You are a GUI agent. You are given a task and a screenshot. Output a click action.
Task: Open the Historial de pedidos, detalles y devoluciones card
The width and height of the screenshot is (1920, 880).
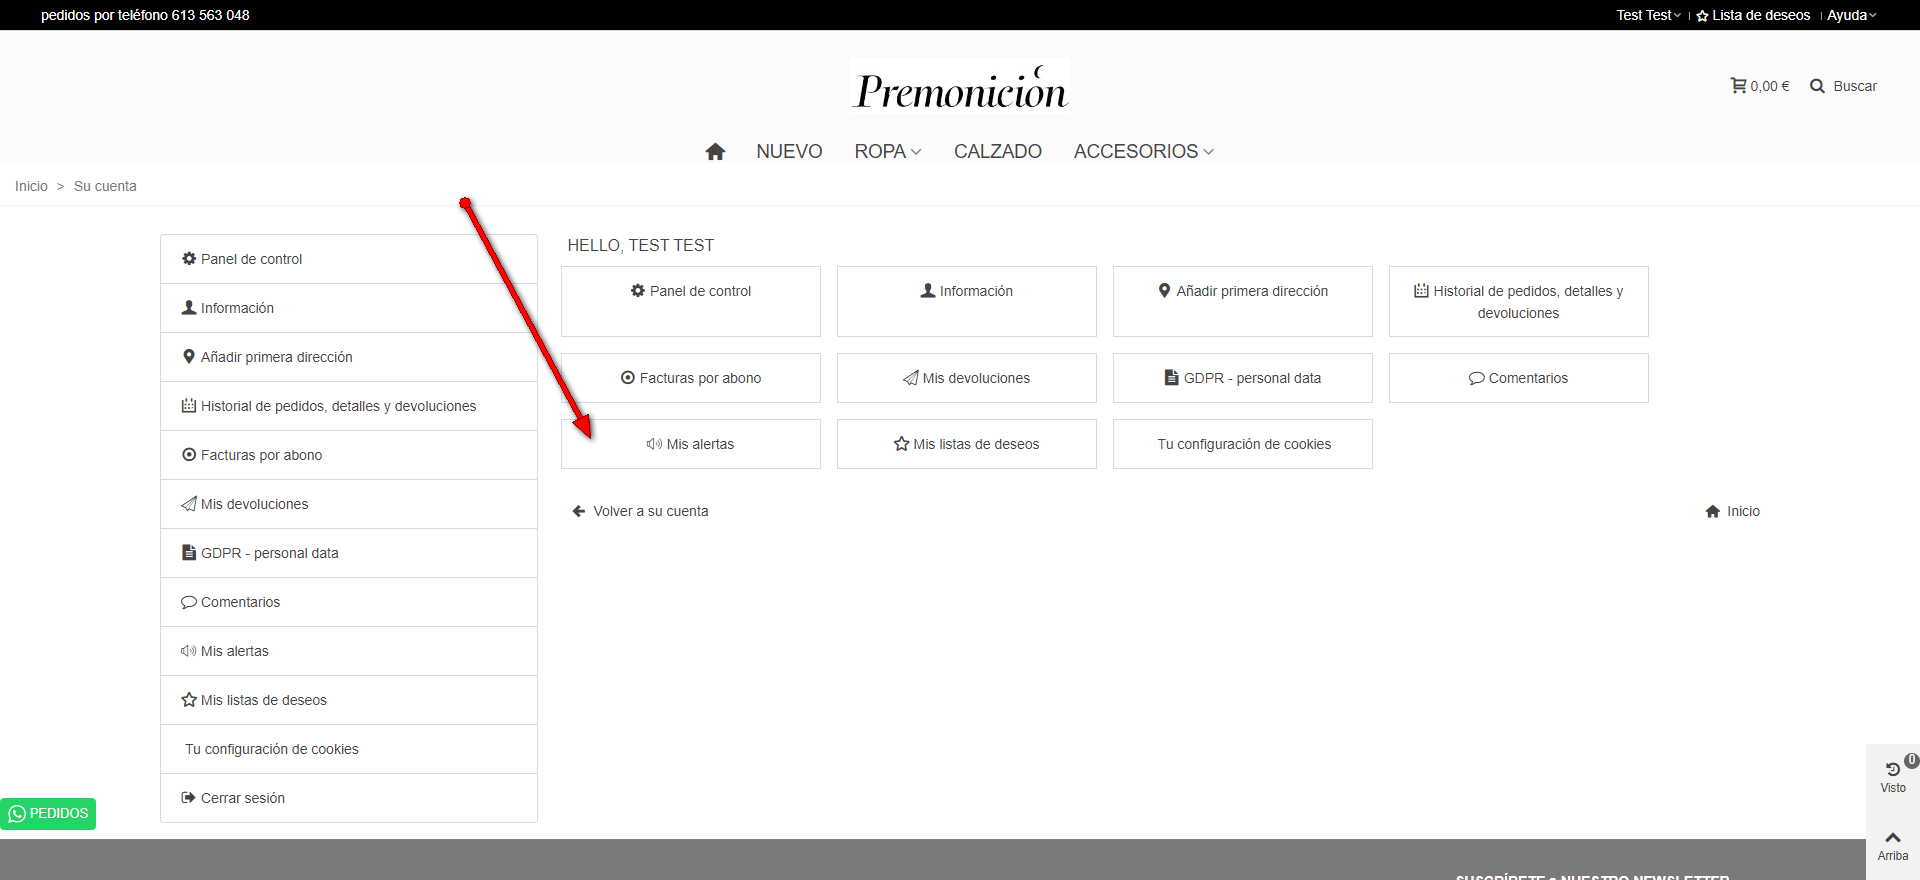tap(1519, 302)
